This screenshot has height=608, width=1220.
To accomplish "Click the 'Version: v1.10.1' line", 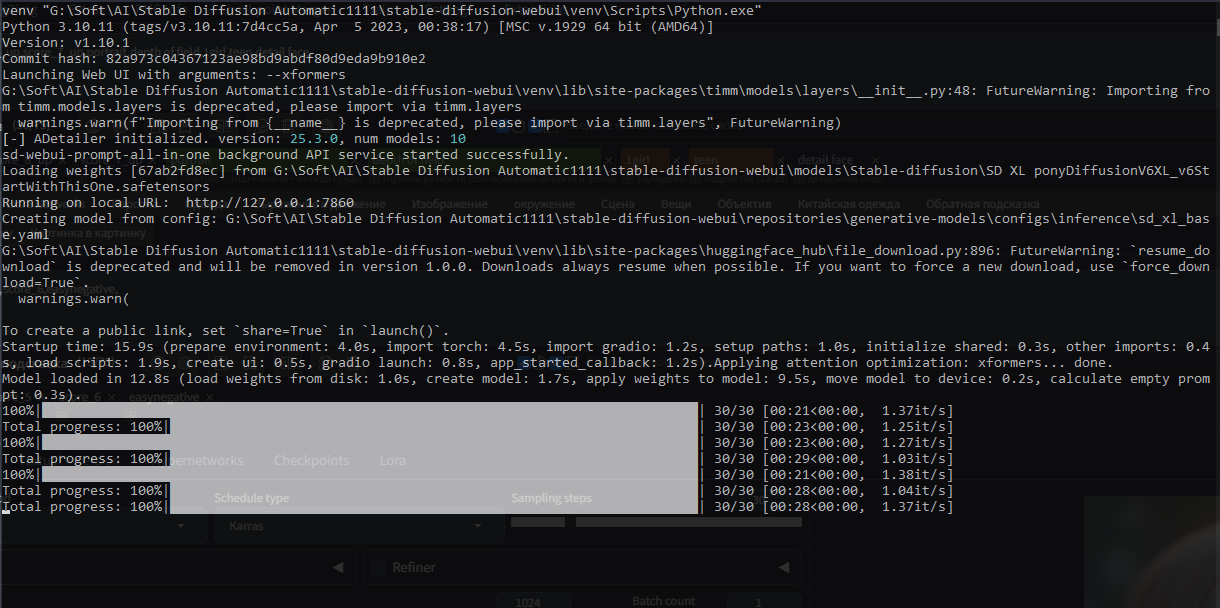I will click(64, 43).
